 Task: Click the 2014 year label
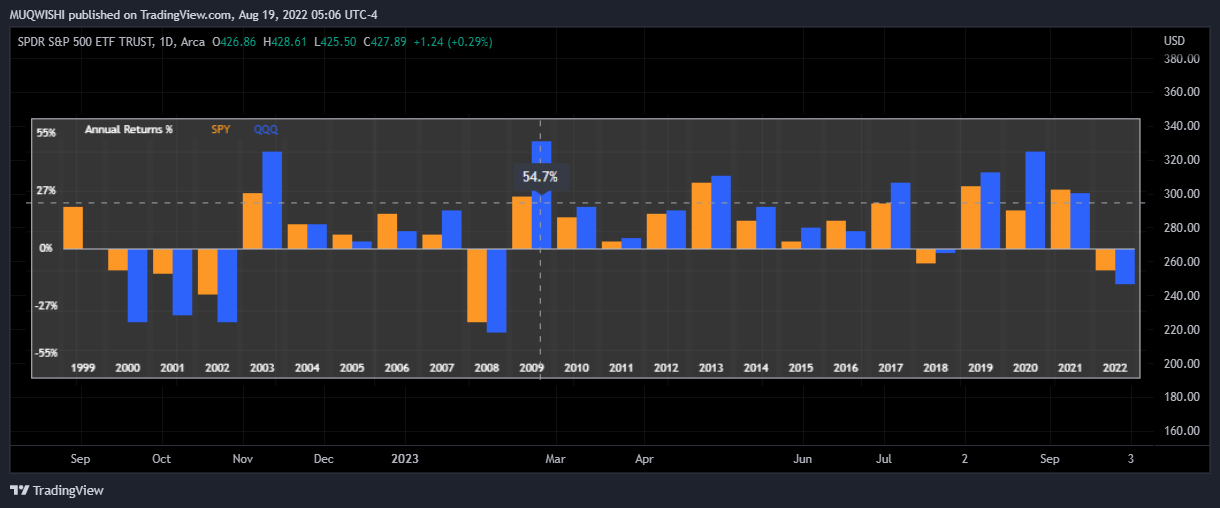[x=756, y=368]
